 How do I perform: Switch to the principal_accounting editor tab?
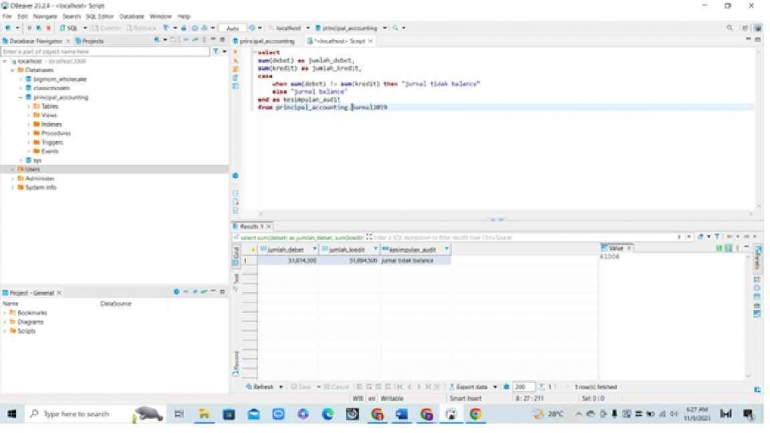[264, 41]
